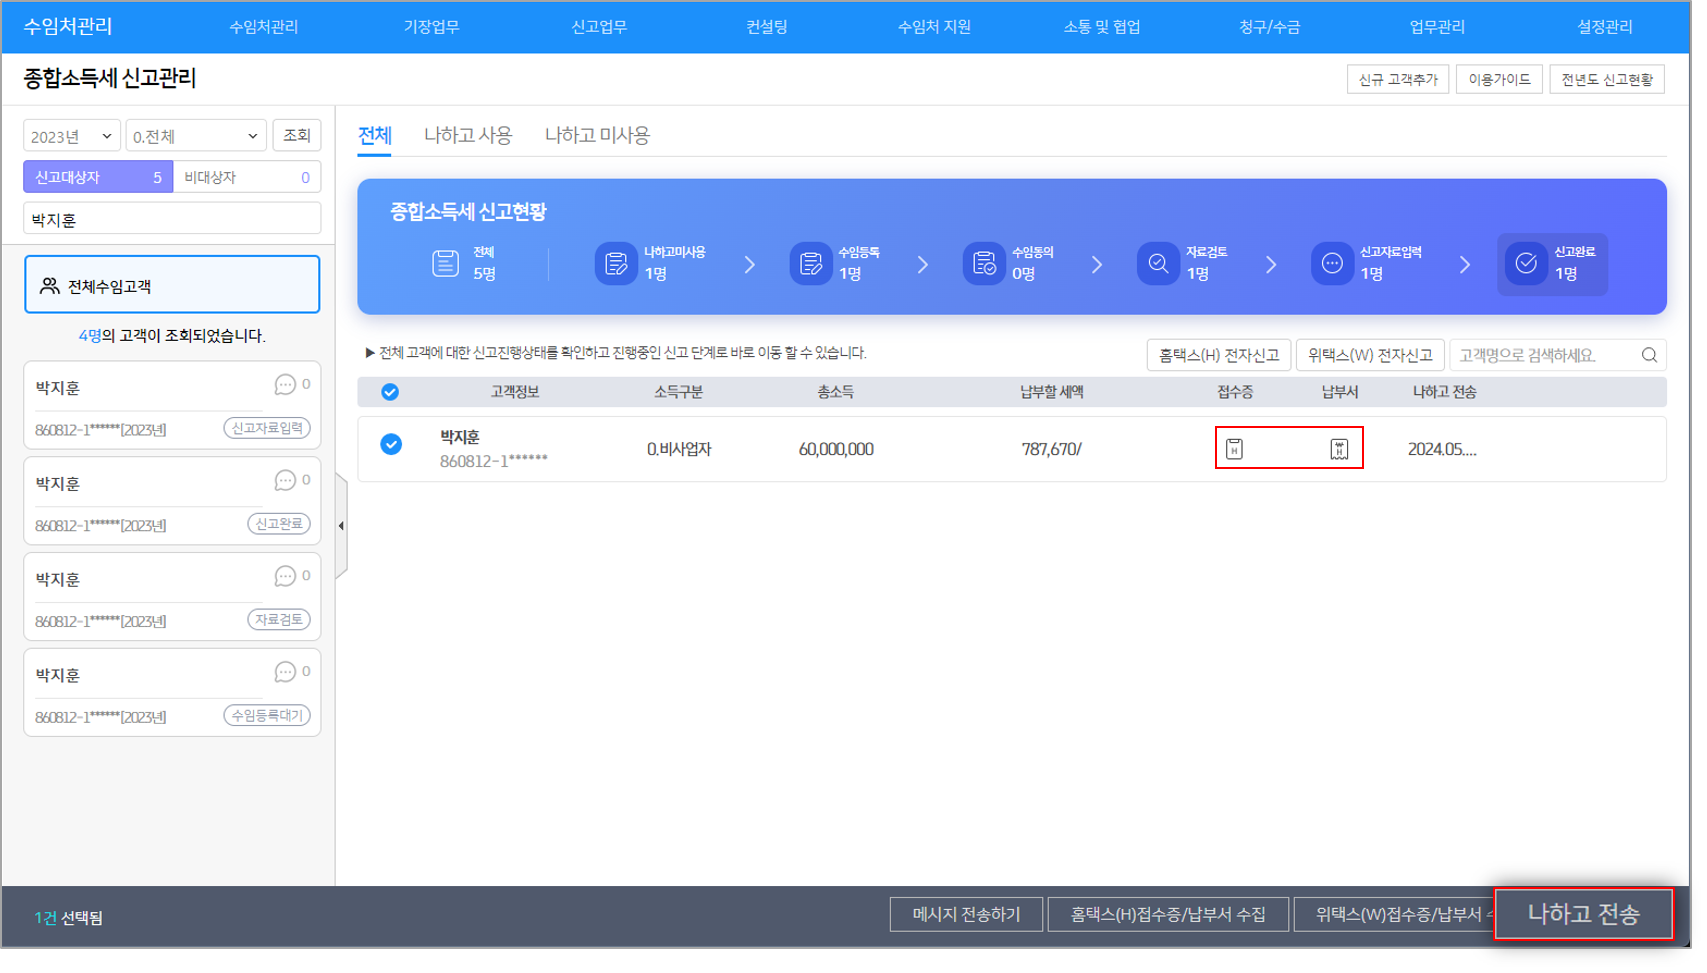The height and width of the screenshot is (973, 1707).
Task: Click the 수임등록 status step icon
Action: coord(810,263)
